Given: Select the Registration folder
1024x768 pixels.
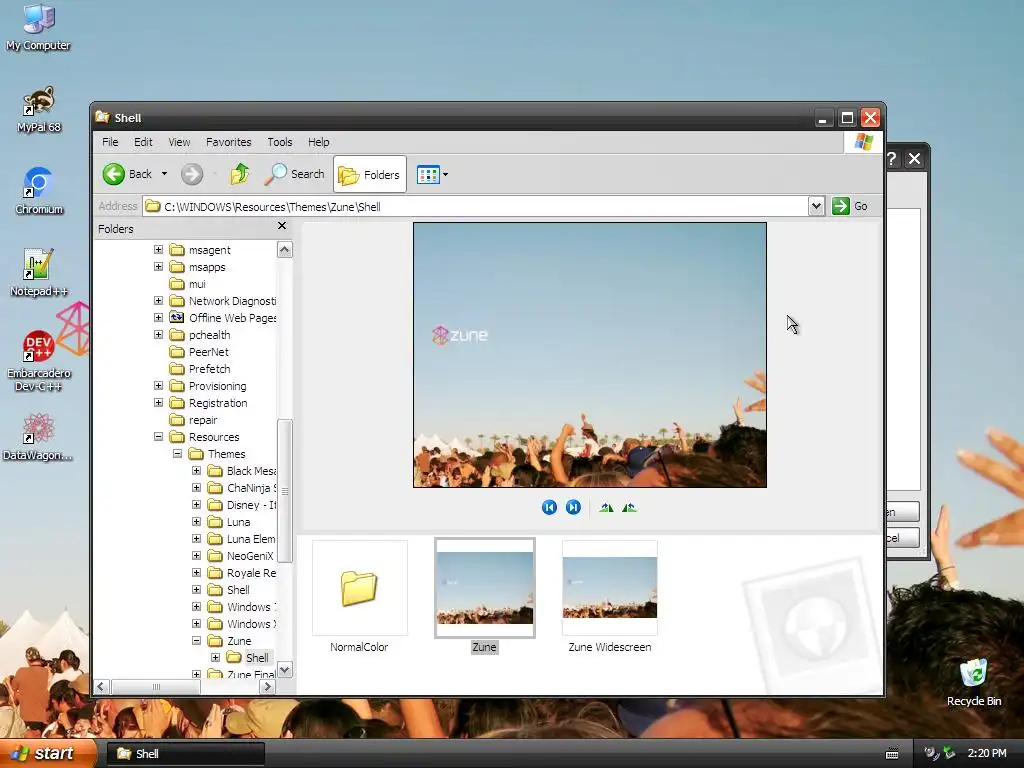Looking at the screenshot, I should point(217,403).
